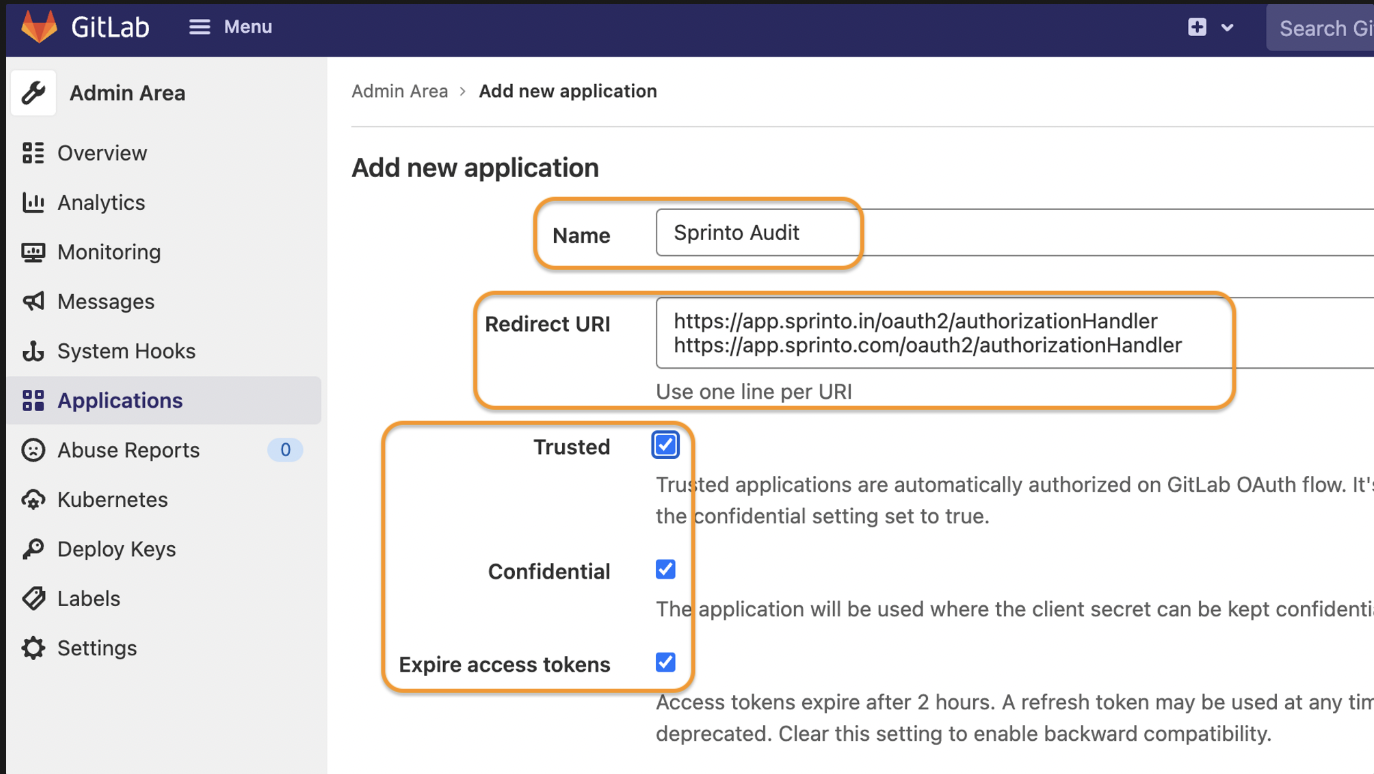Select Applications in the sidebar

pyautogui.click(x=120, y=401)
